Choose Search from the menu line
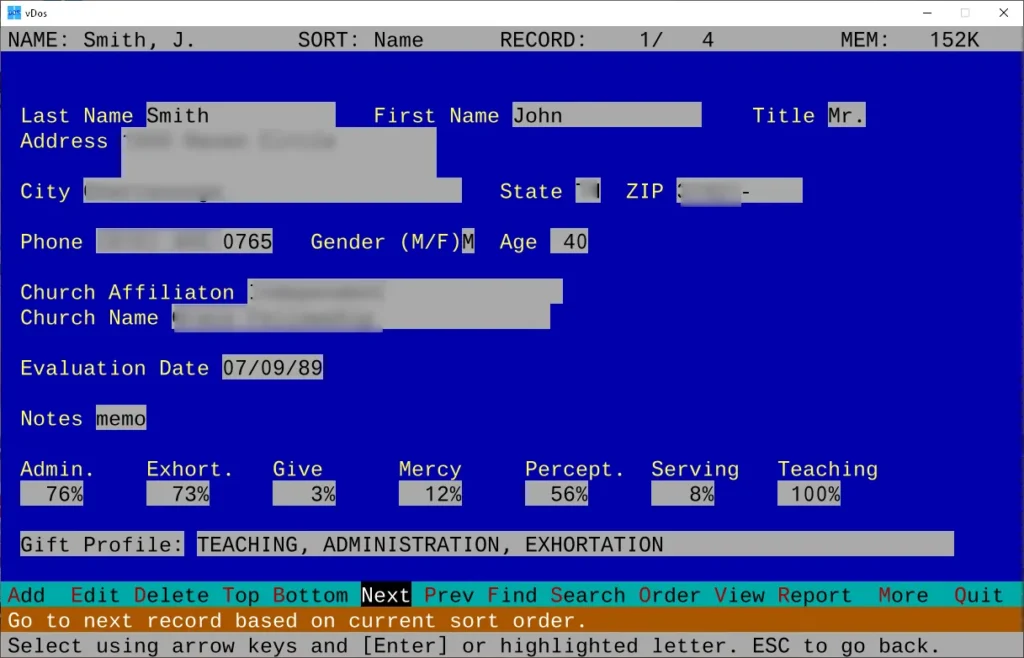Viewport: 1024px width, 658px height. [588, 595]
